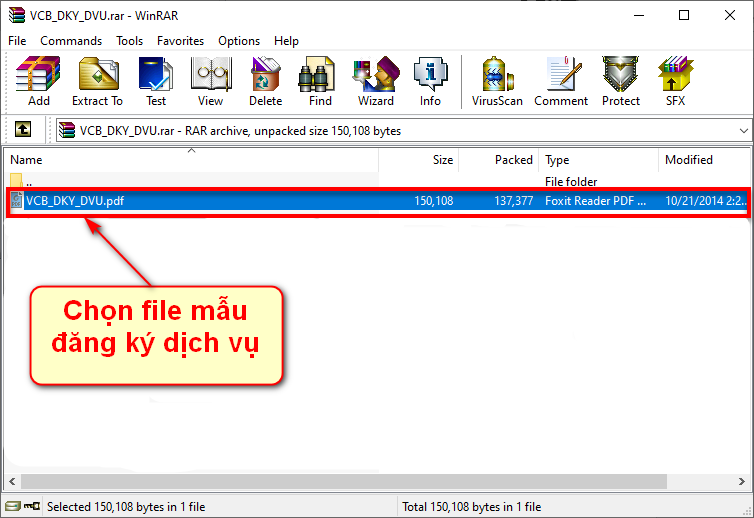Click the WinRAR title bar books icon
Screen dimensions: 754x518
pyautogui.click(x=17, y=15)
